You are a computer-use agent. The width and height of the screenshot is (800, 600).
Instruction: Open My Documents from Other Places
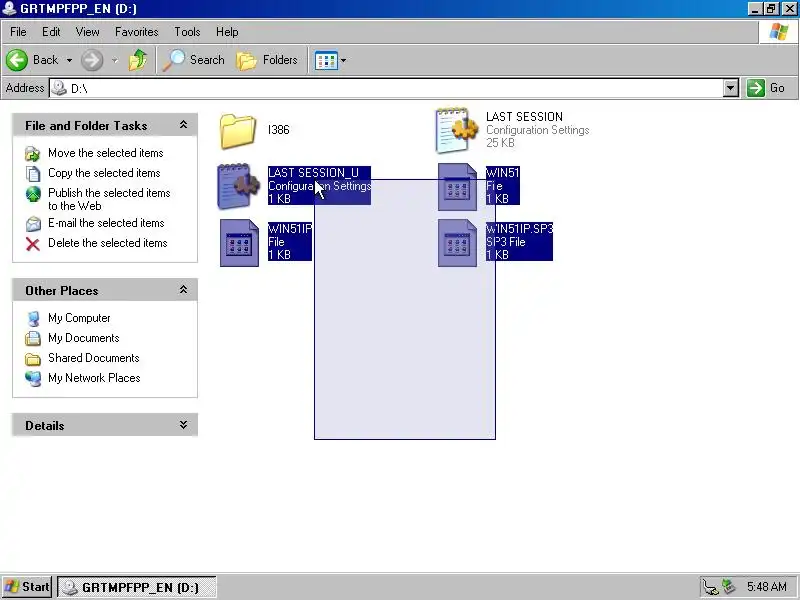(84, 338)
